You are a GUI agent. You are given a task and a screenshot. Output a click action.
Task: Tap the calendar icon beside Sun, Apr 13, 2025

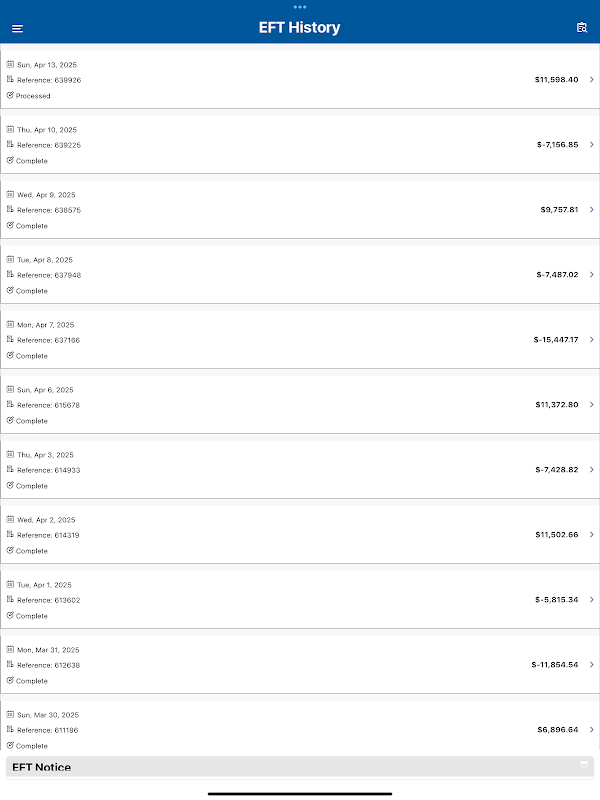click(10, 64)
